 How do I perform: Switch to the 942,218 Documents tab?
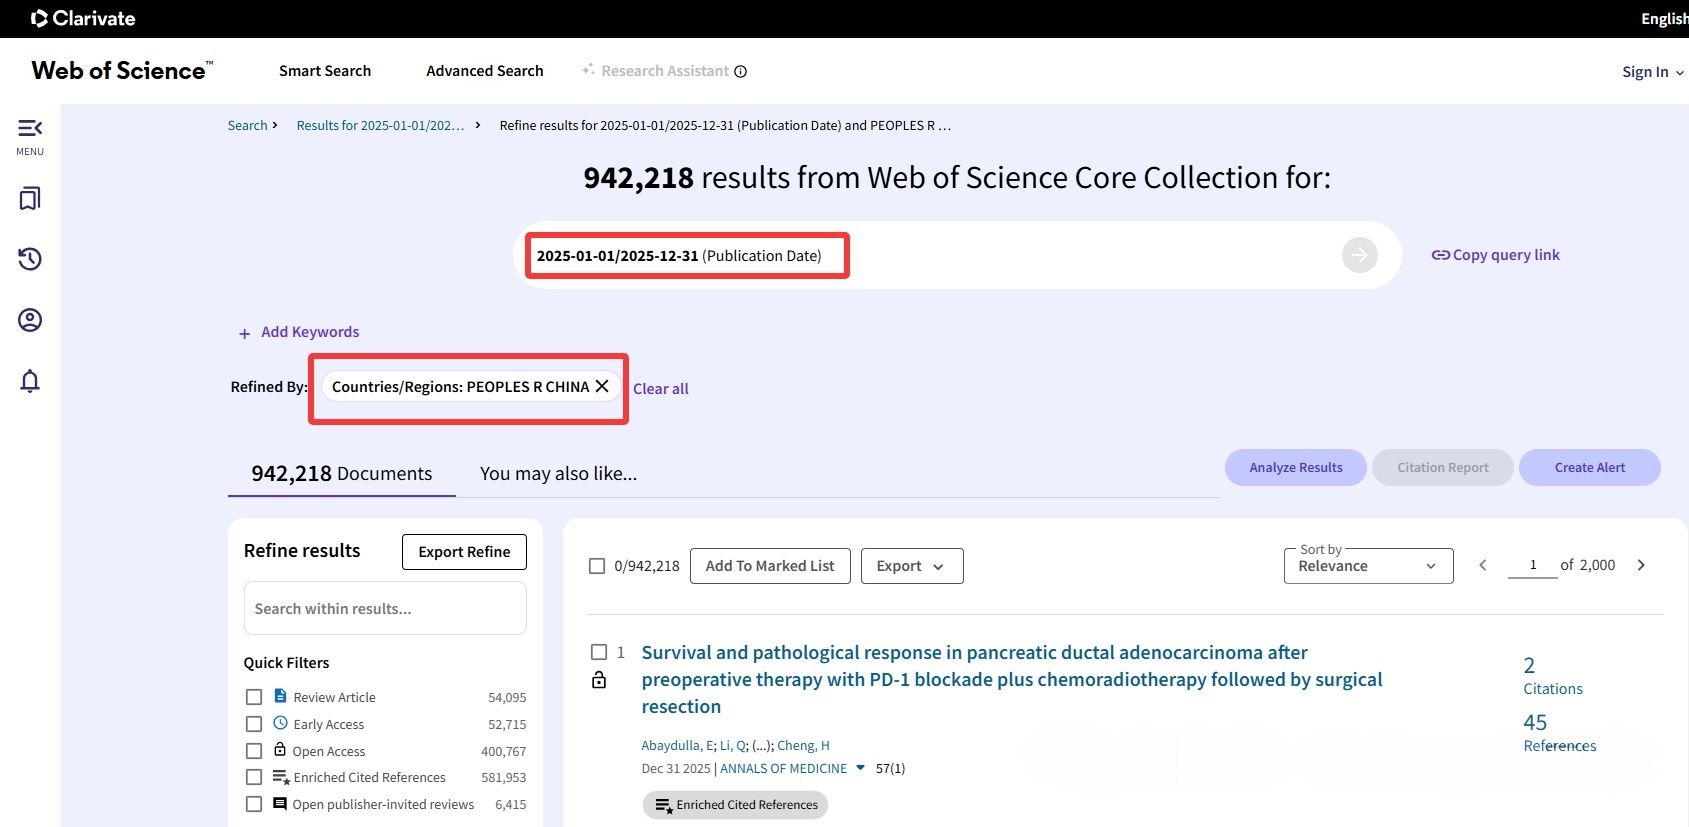[x=342, y=474]
